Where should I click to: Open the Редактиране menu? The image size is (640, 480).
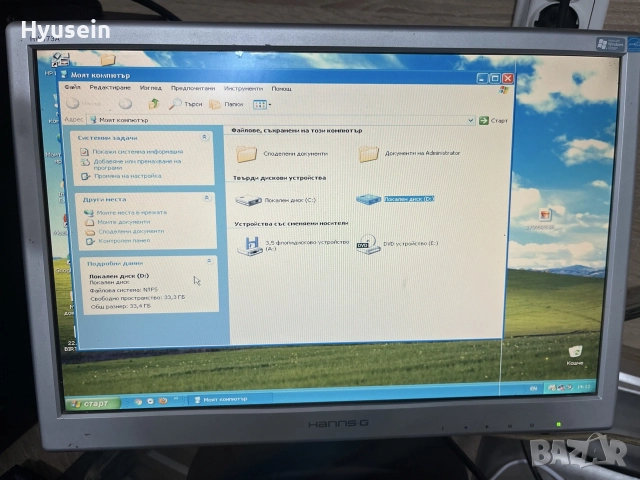pyautogui.click(x=110, y=88)
